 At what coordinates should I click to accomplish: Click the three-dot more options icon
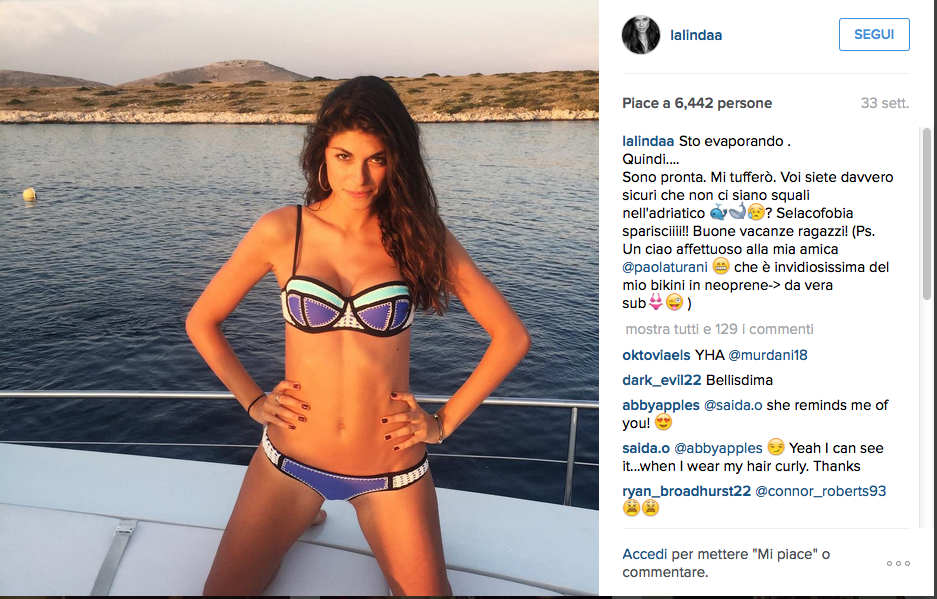tap(898, 563)
